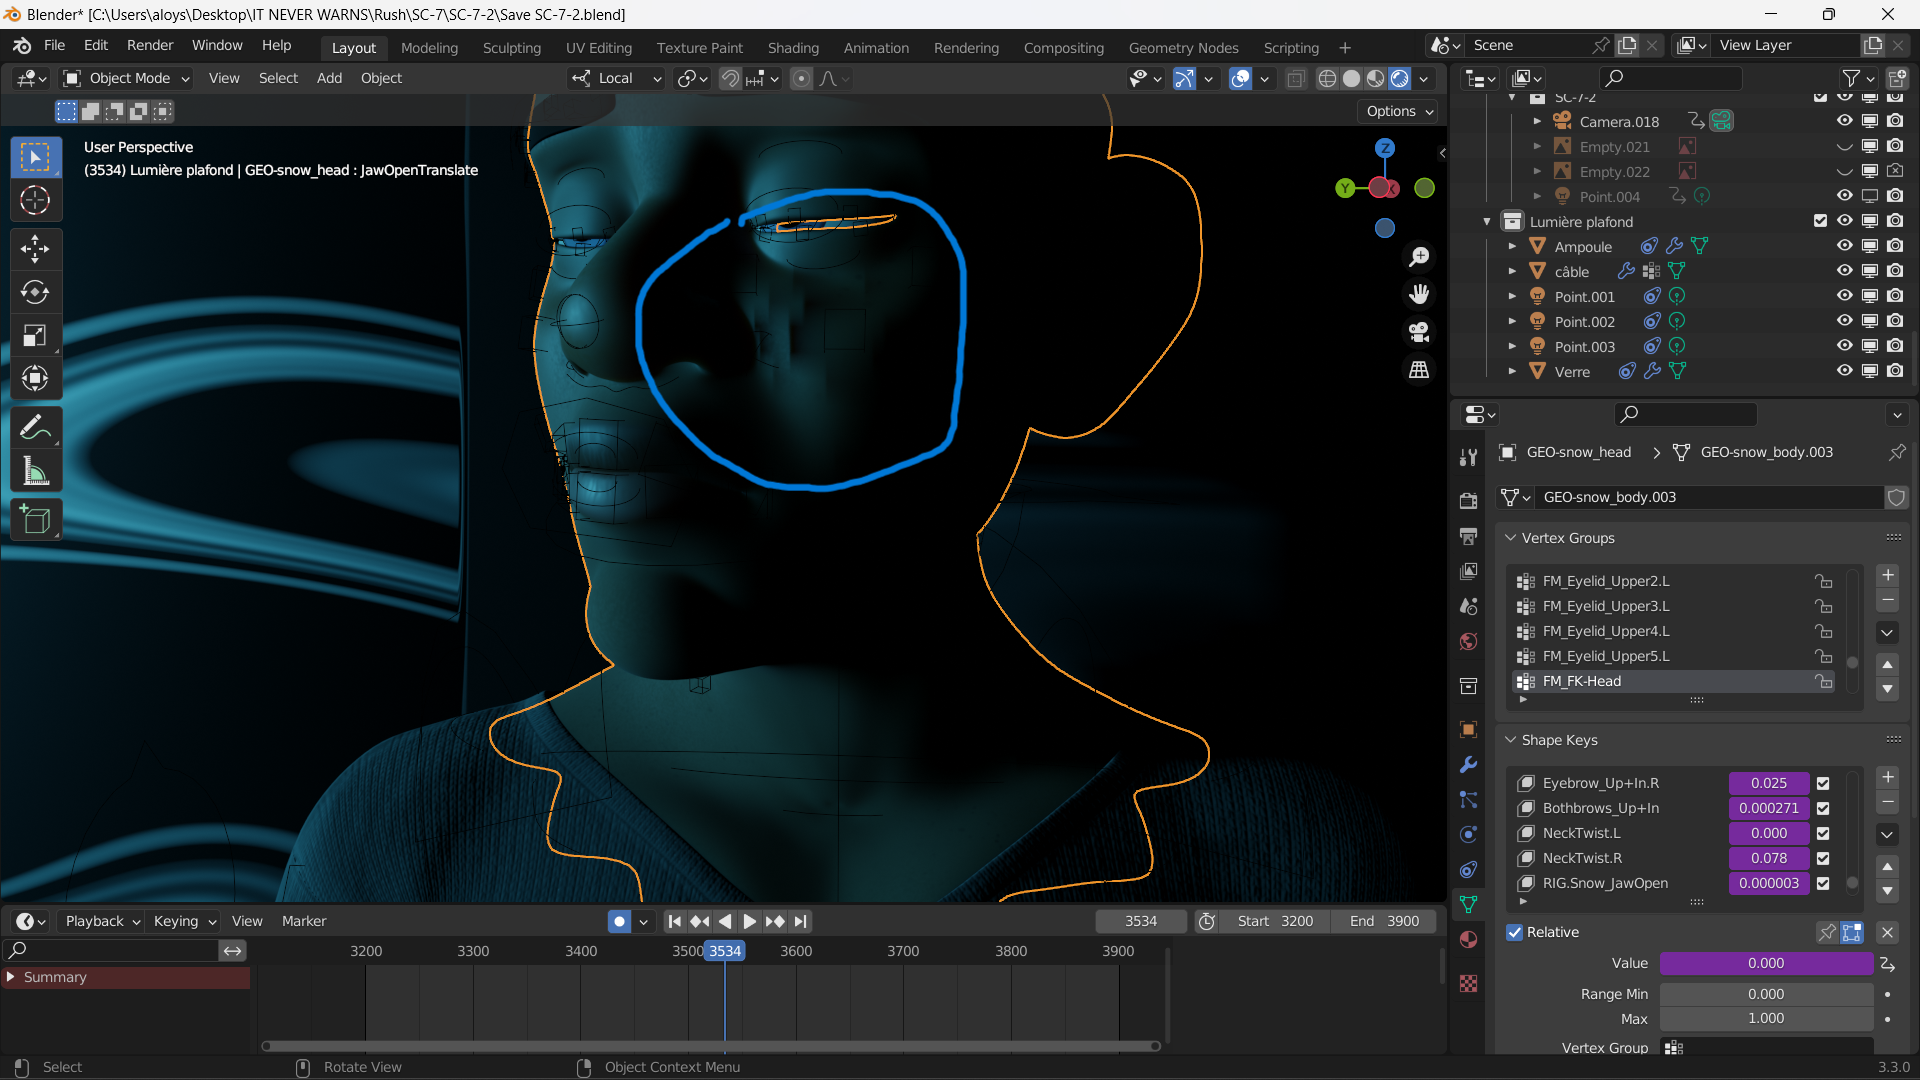Select the Add Cube tool
1920x1080 pixels.
pos(35,519)
